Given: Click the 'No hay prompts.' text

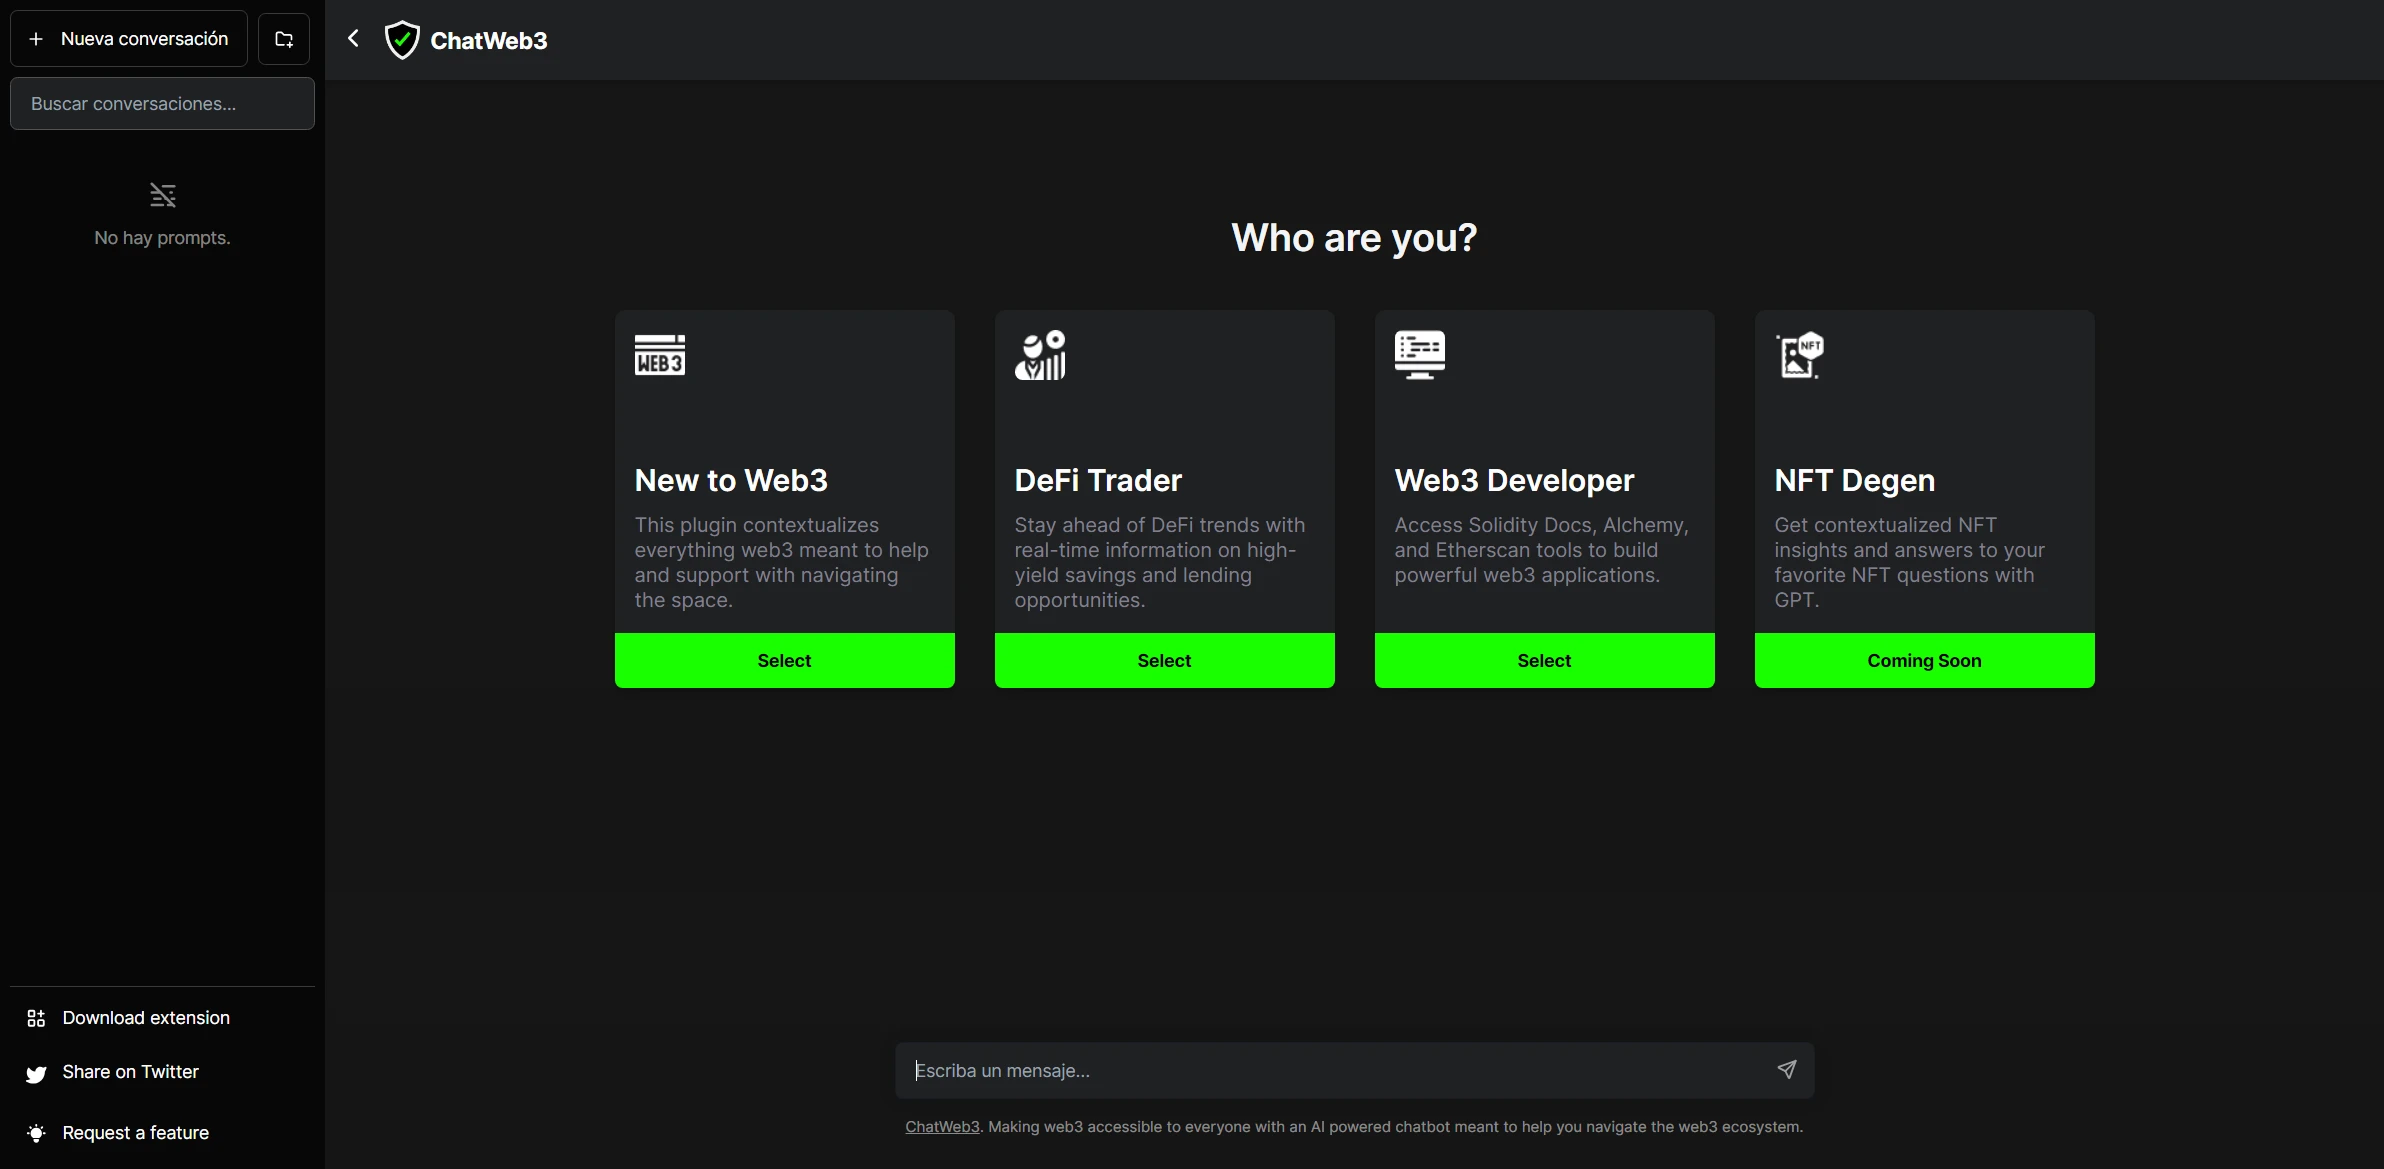Looking at the screenshot, I should coord(162,238).
